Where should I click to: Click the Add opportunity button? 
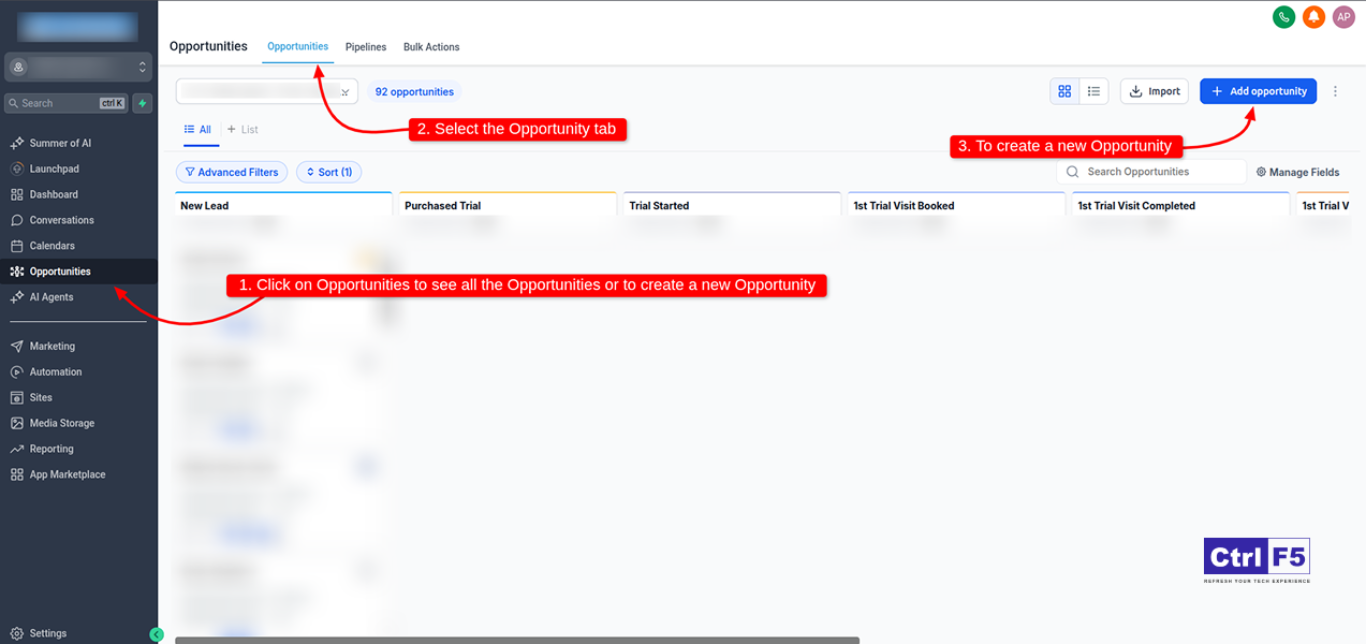point(1258,91)
